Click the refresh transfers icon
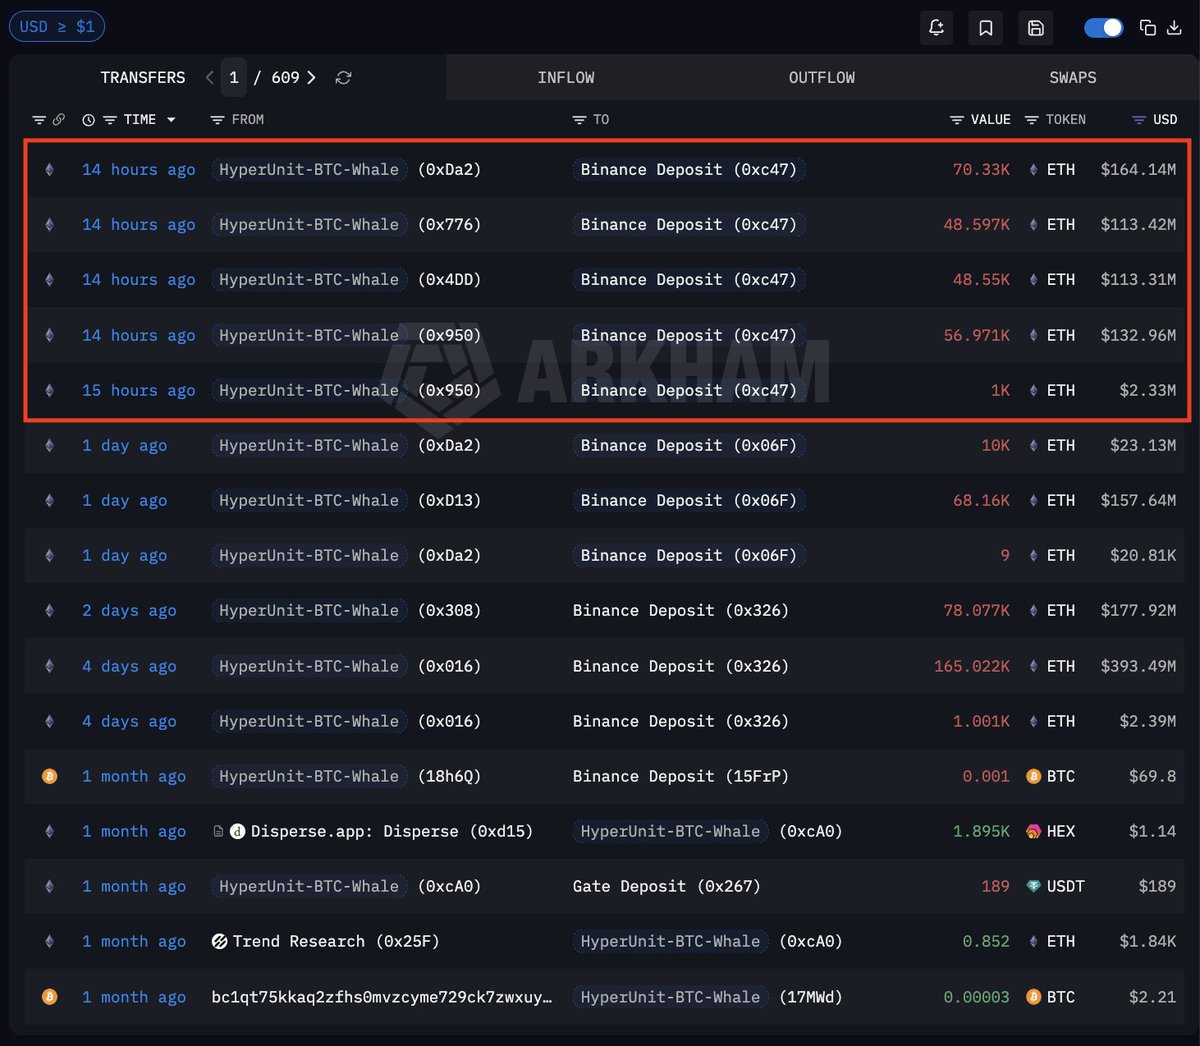Viewport: 1200px width, 1046px height. [x=343, y=77]
